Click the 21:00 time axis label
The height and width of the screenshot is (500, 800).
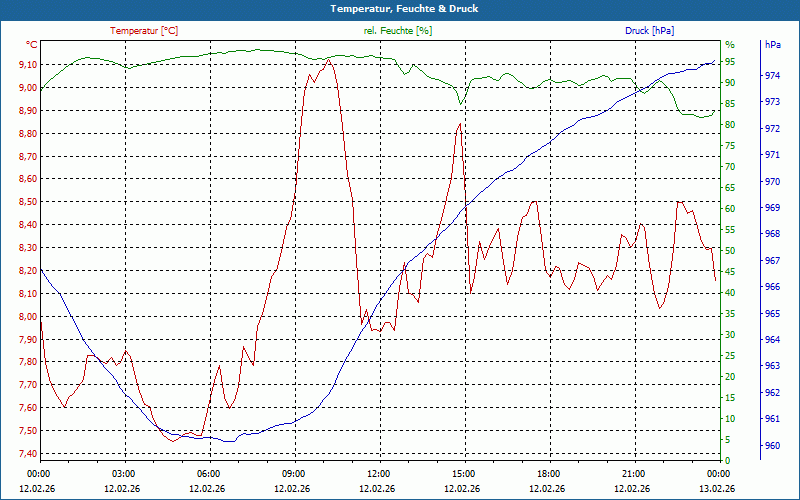point(633,473)
